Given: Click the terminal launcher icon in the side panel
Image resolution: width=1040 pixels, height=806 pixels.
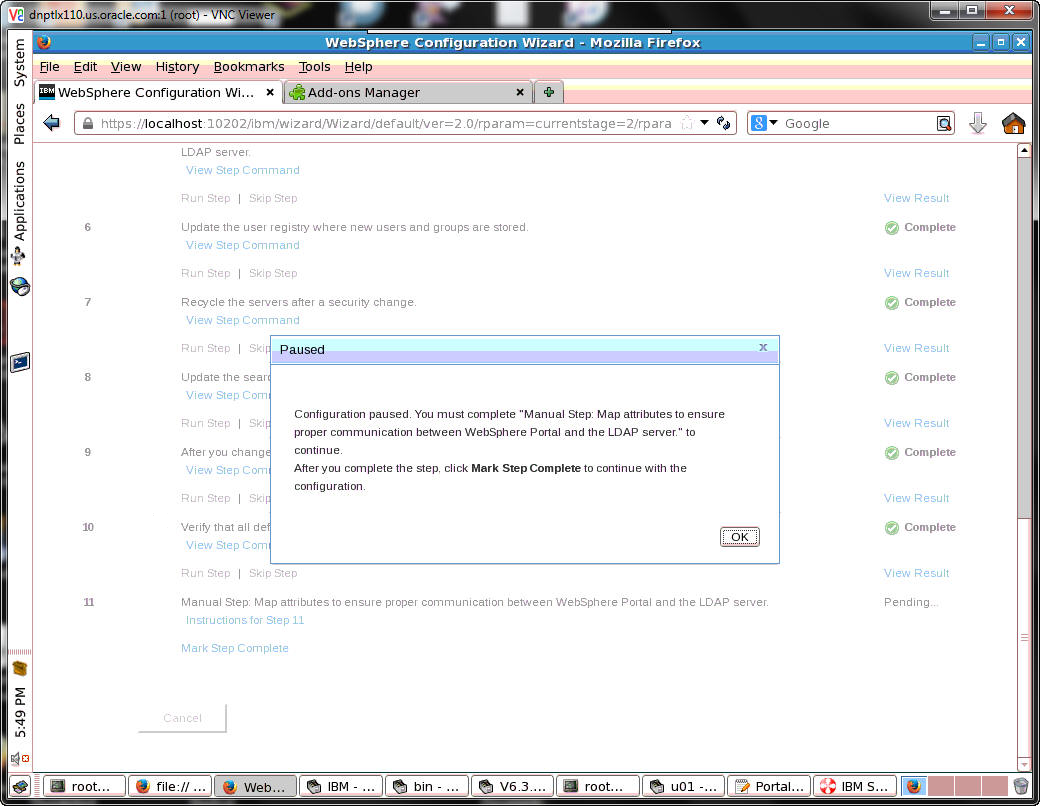Looking at the screenshot, I should [x=20, y=362].
